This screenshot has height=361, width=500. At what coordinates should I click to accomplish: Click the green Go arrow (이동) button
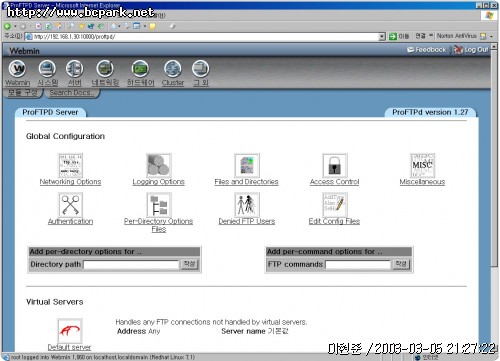point(393,36)
